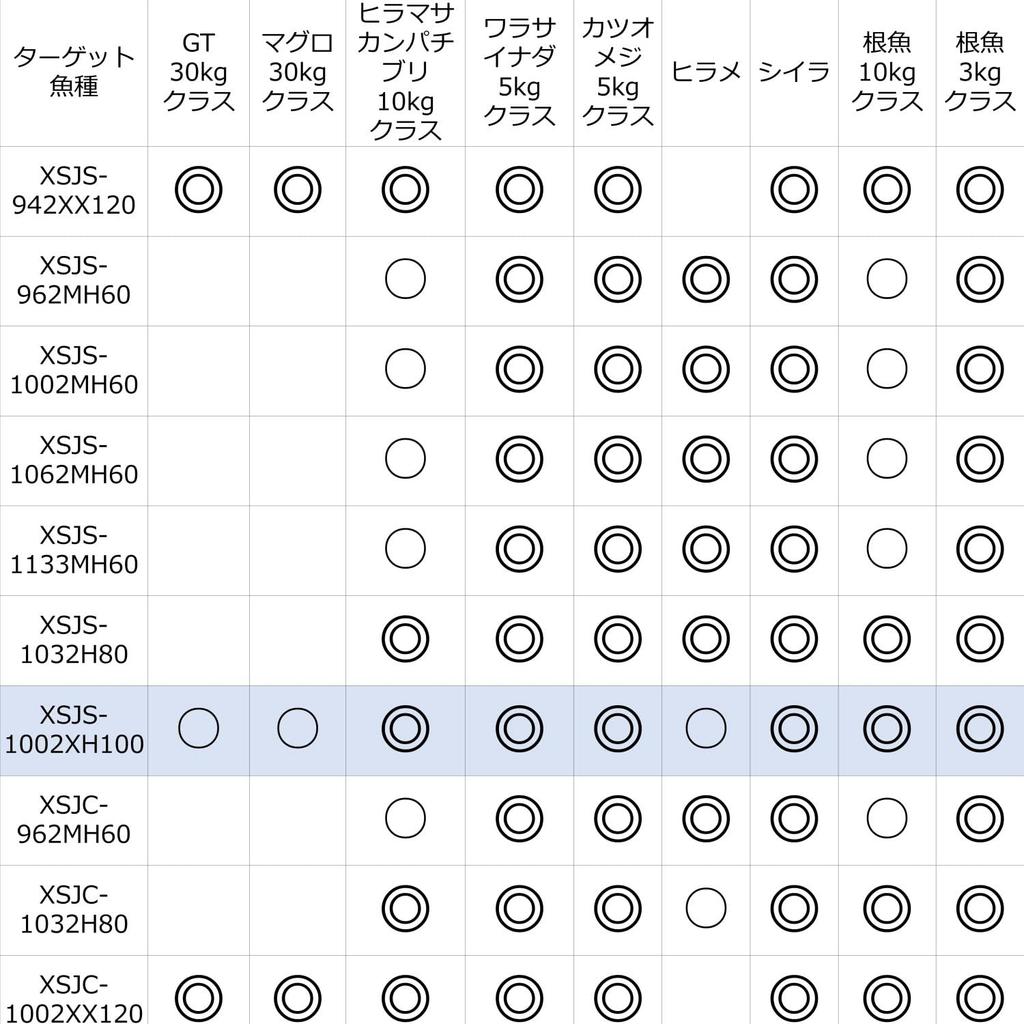
Task: Click the GT 30kg circle for XSJS-942XX120
Action: coord(199,190)
